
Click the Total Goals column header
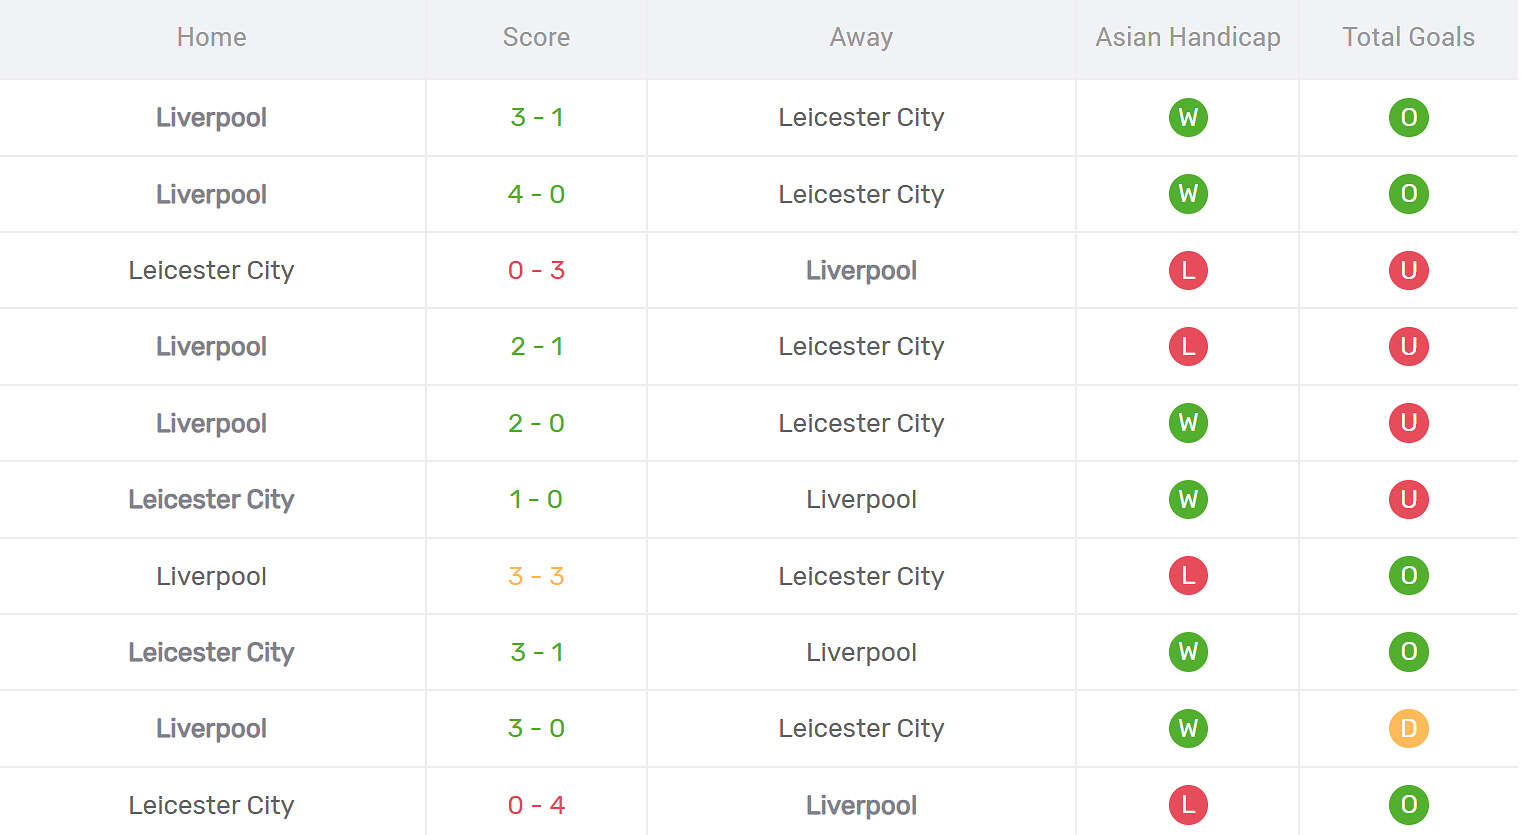tap(1408, 38)
